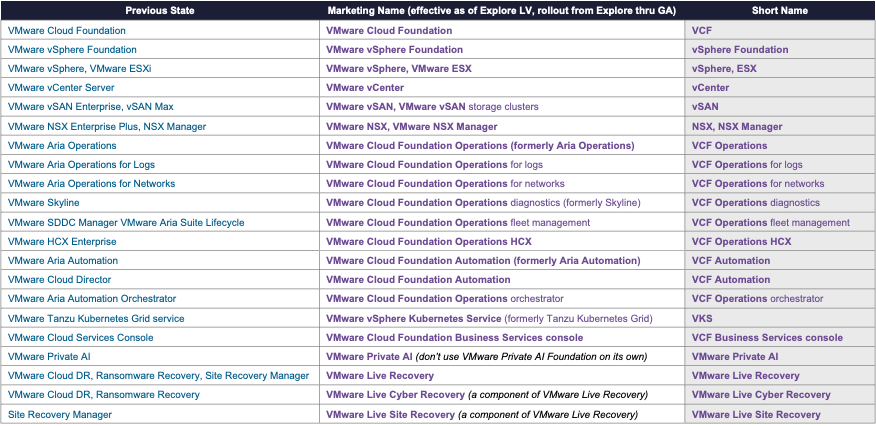Click the short name 'vSAN' cell
Image resolution: width=876 pixels, height=426 pixels.
[x=780, y=106]
